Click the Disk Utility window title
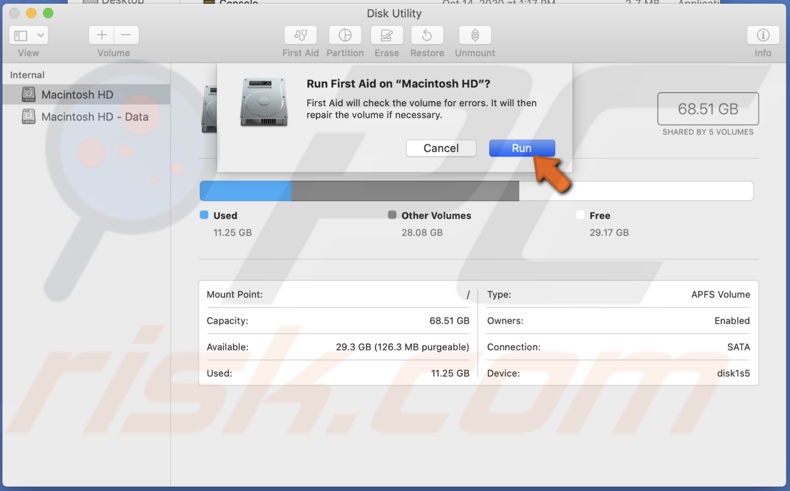Image resolution: width=790 pixels, height=491 pixels. 394,14
